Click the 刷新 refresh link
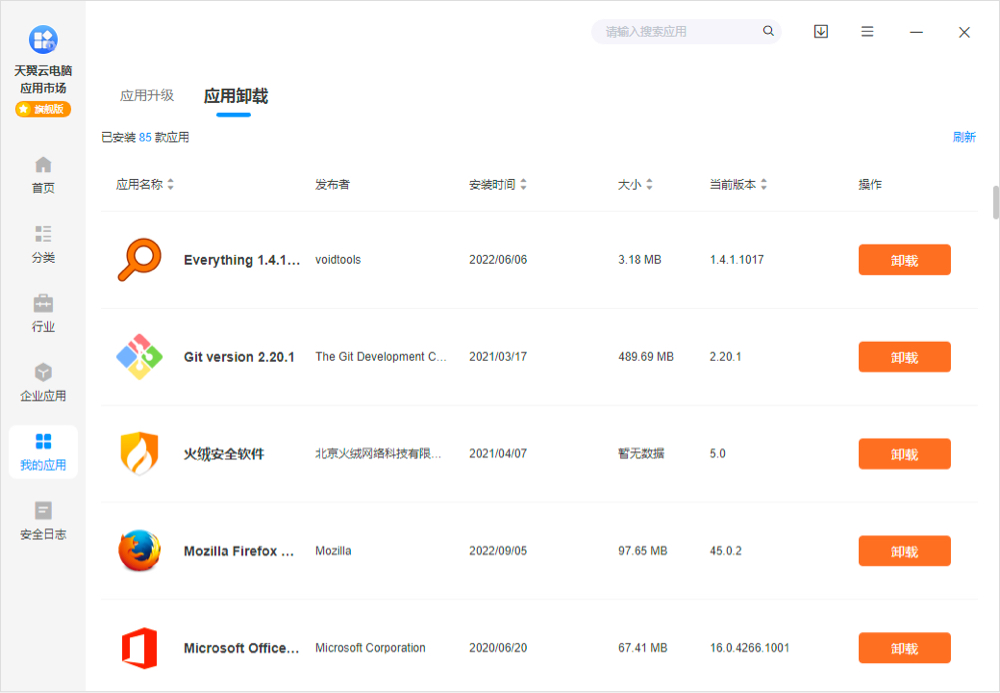This screenshot has height=693, width=1000. coord(963,136)
